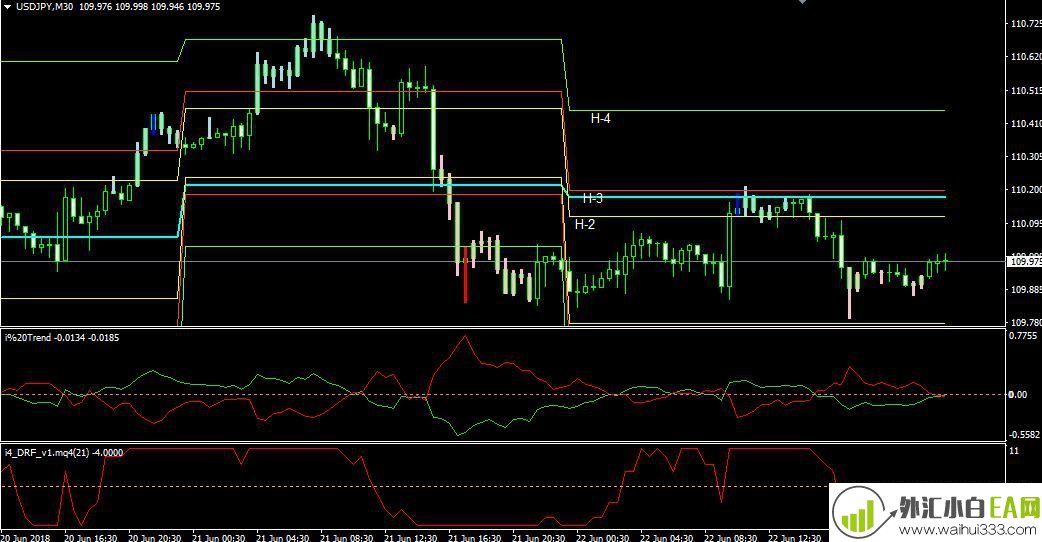Click the 110.305 price scale value
This screenshot has height=542, width=1042.
(1025, 157)
